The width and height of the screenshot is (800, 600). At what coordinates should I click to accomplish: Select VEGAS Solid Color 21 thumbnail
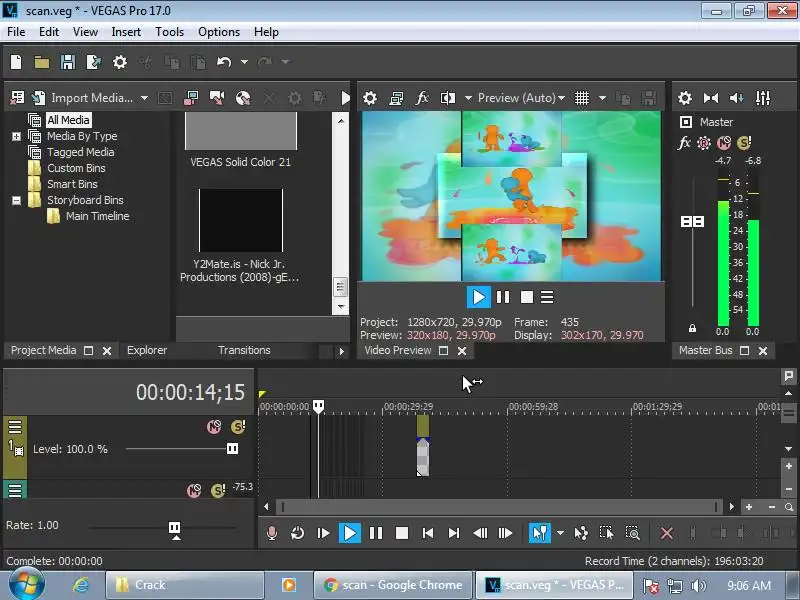(x=241, y=131)
